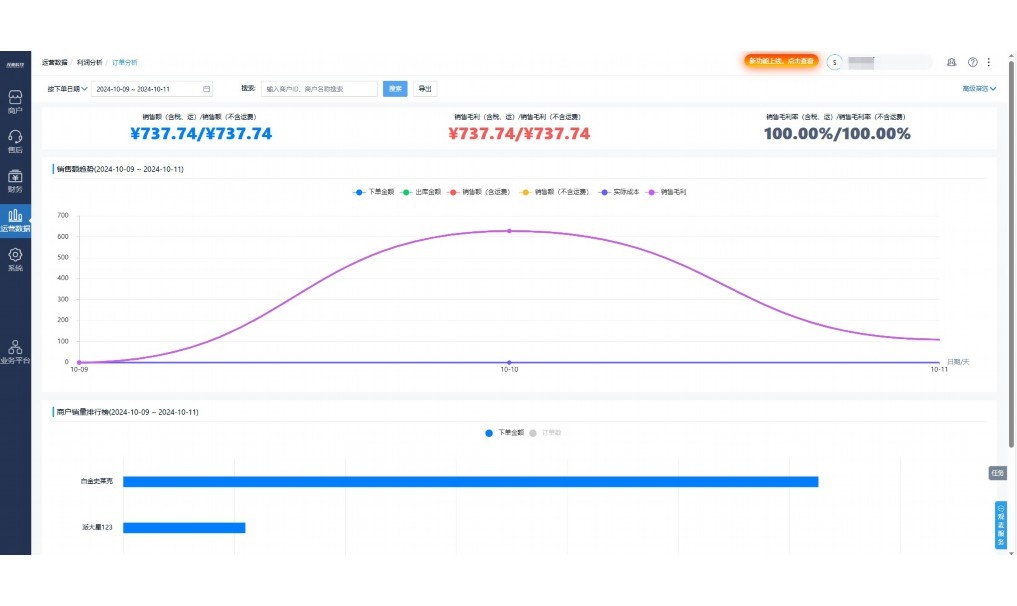Open the 系统 settings gear icon
This screenshot has height=606, width=1017.
click(x=15, y=259)
